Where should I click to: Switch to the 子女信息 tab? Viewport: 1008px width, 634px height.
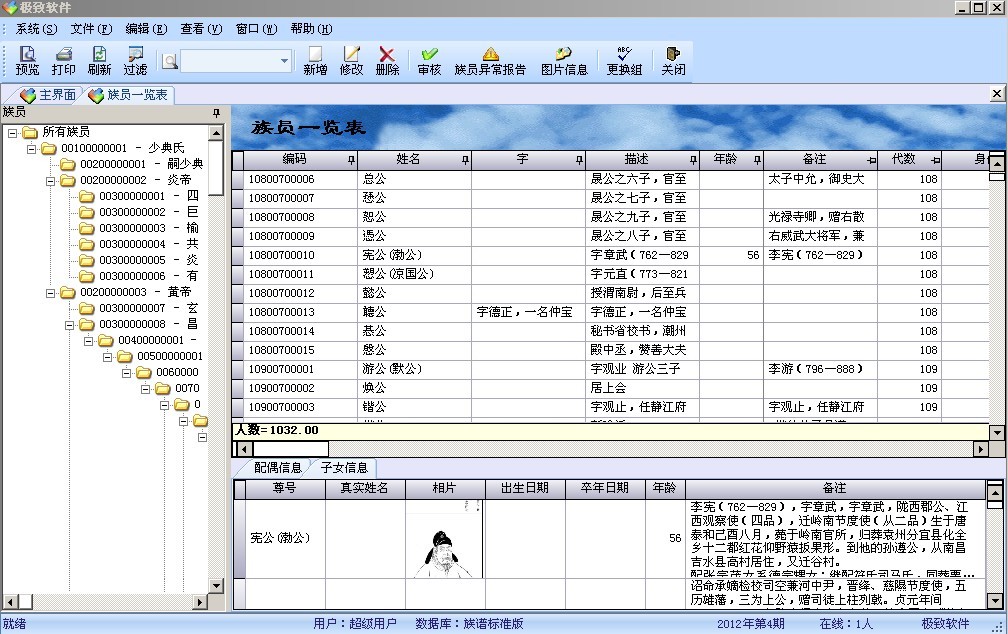point(343,468)
